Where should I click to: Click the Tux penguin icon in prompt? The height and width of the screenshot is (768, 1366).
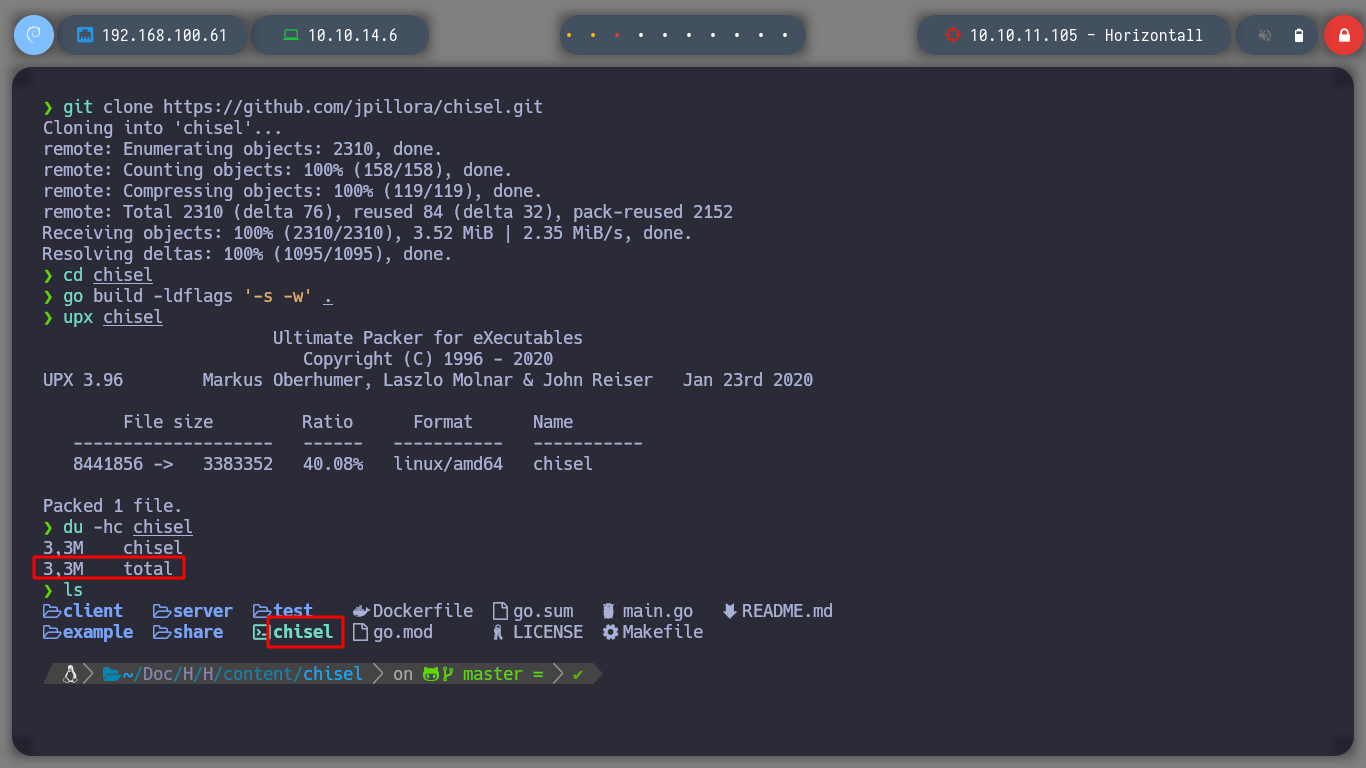coord(70,674)
